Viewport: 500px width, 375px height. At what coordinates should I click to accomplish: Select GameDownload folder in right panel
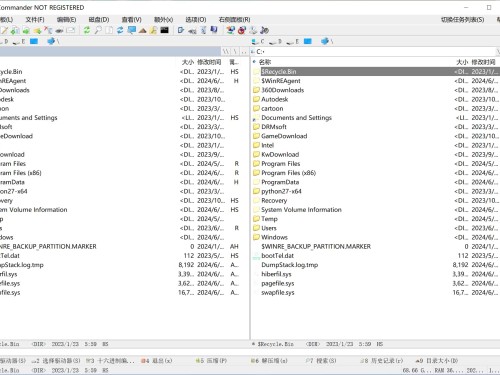coord(284,136)
